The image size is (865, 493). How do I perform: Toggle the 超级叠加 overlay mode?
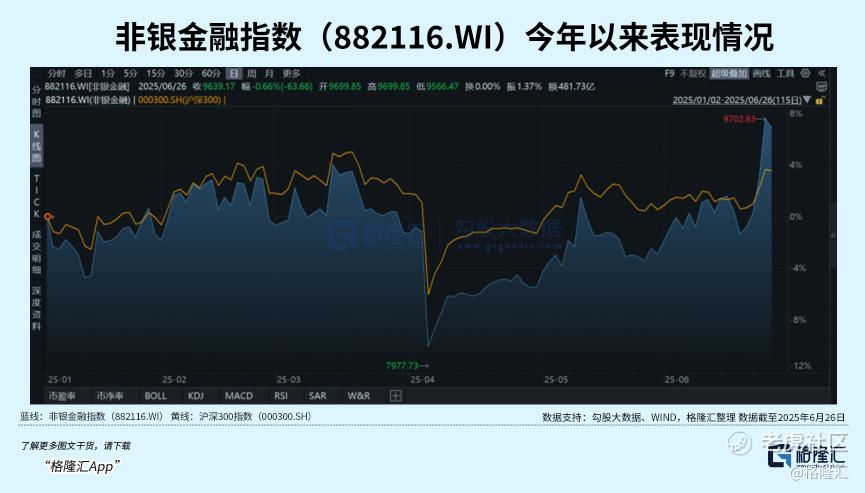729,73
